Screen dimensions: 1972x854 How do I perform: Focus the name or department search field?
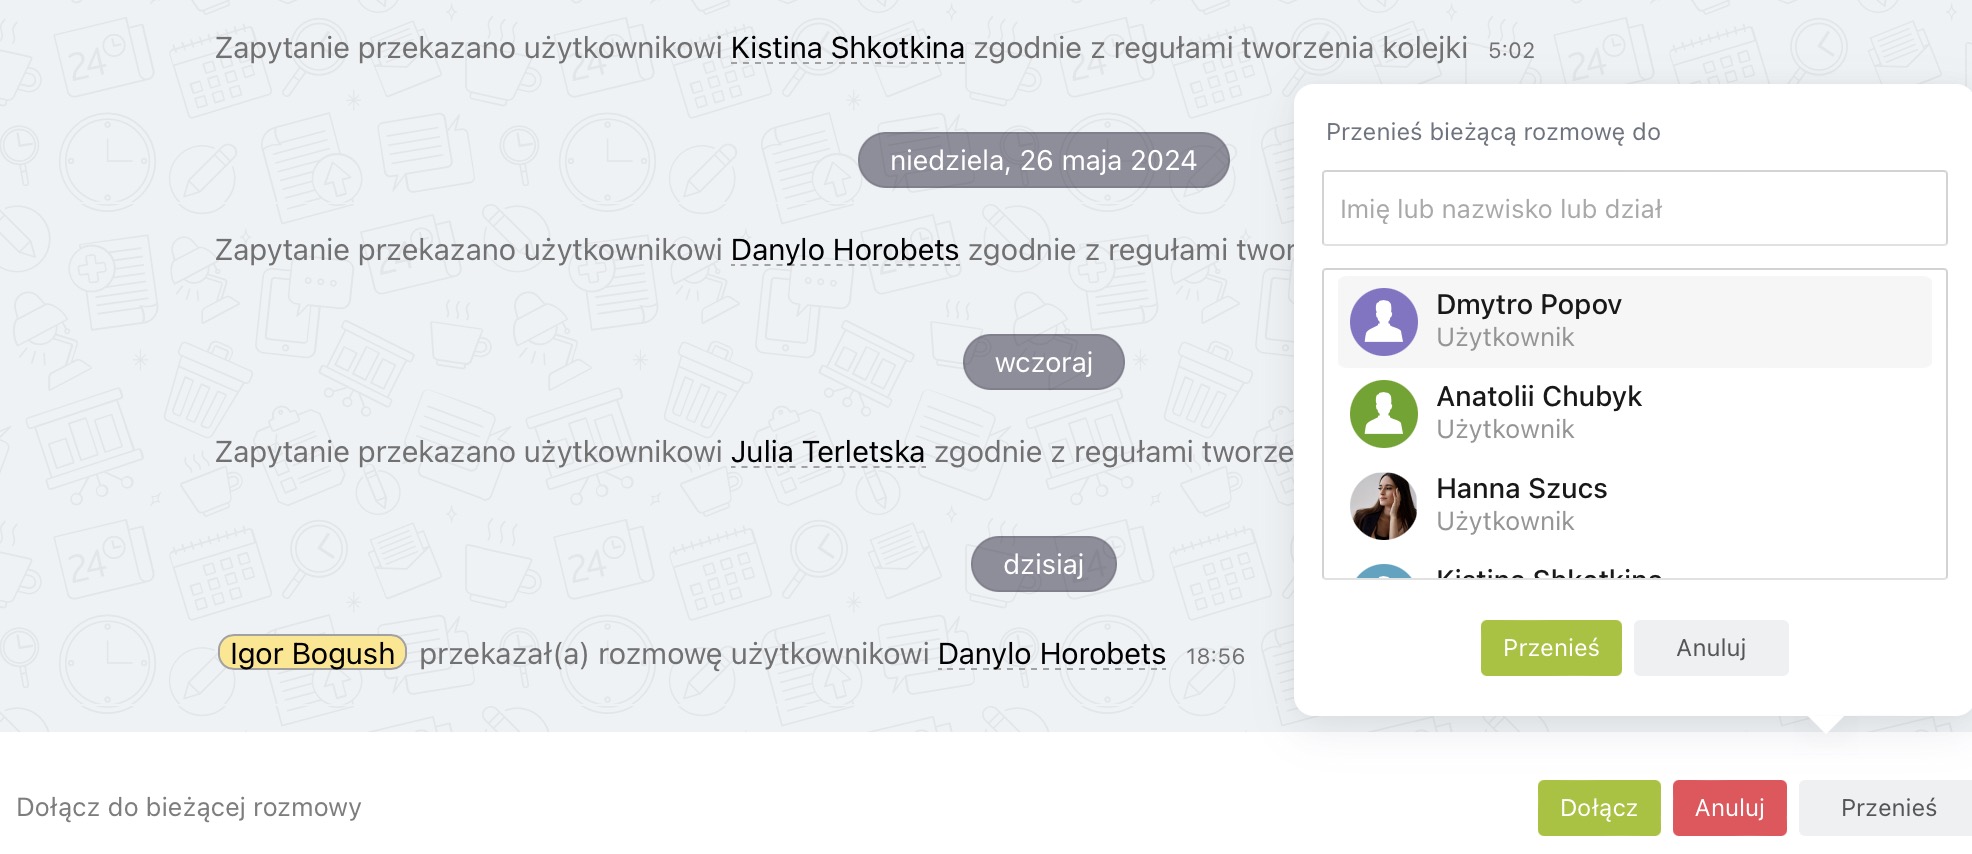click(1635, 208)
